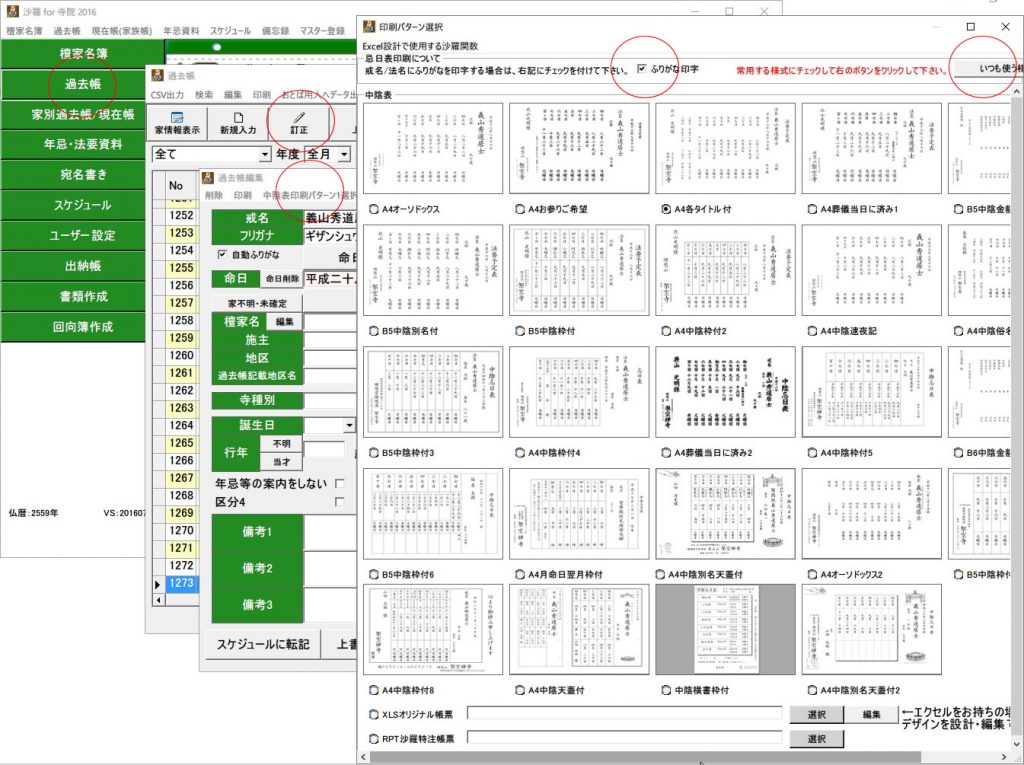Click the green 檀家名簿 sidebar button
1024x765 pixels.
click(x=82, y=54)
